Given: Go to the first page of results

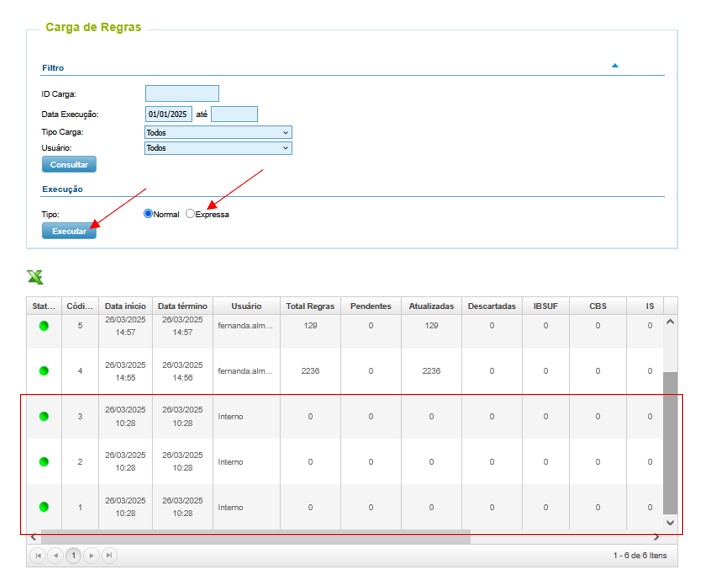Looking at the screenshot, I should tap(38, 555).
